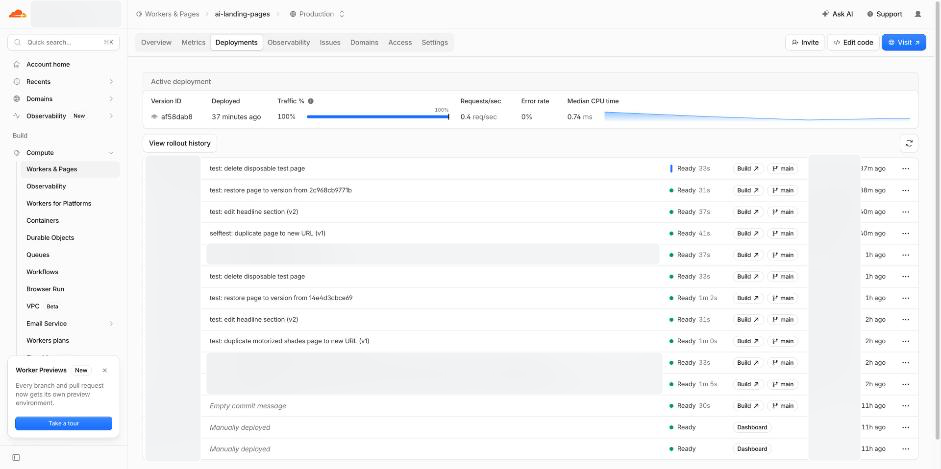Click 'test: edit headline section (v2)' 31s row text

pyautogui.click(x=254, y=320)
